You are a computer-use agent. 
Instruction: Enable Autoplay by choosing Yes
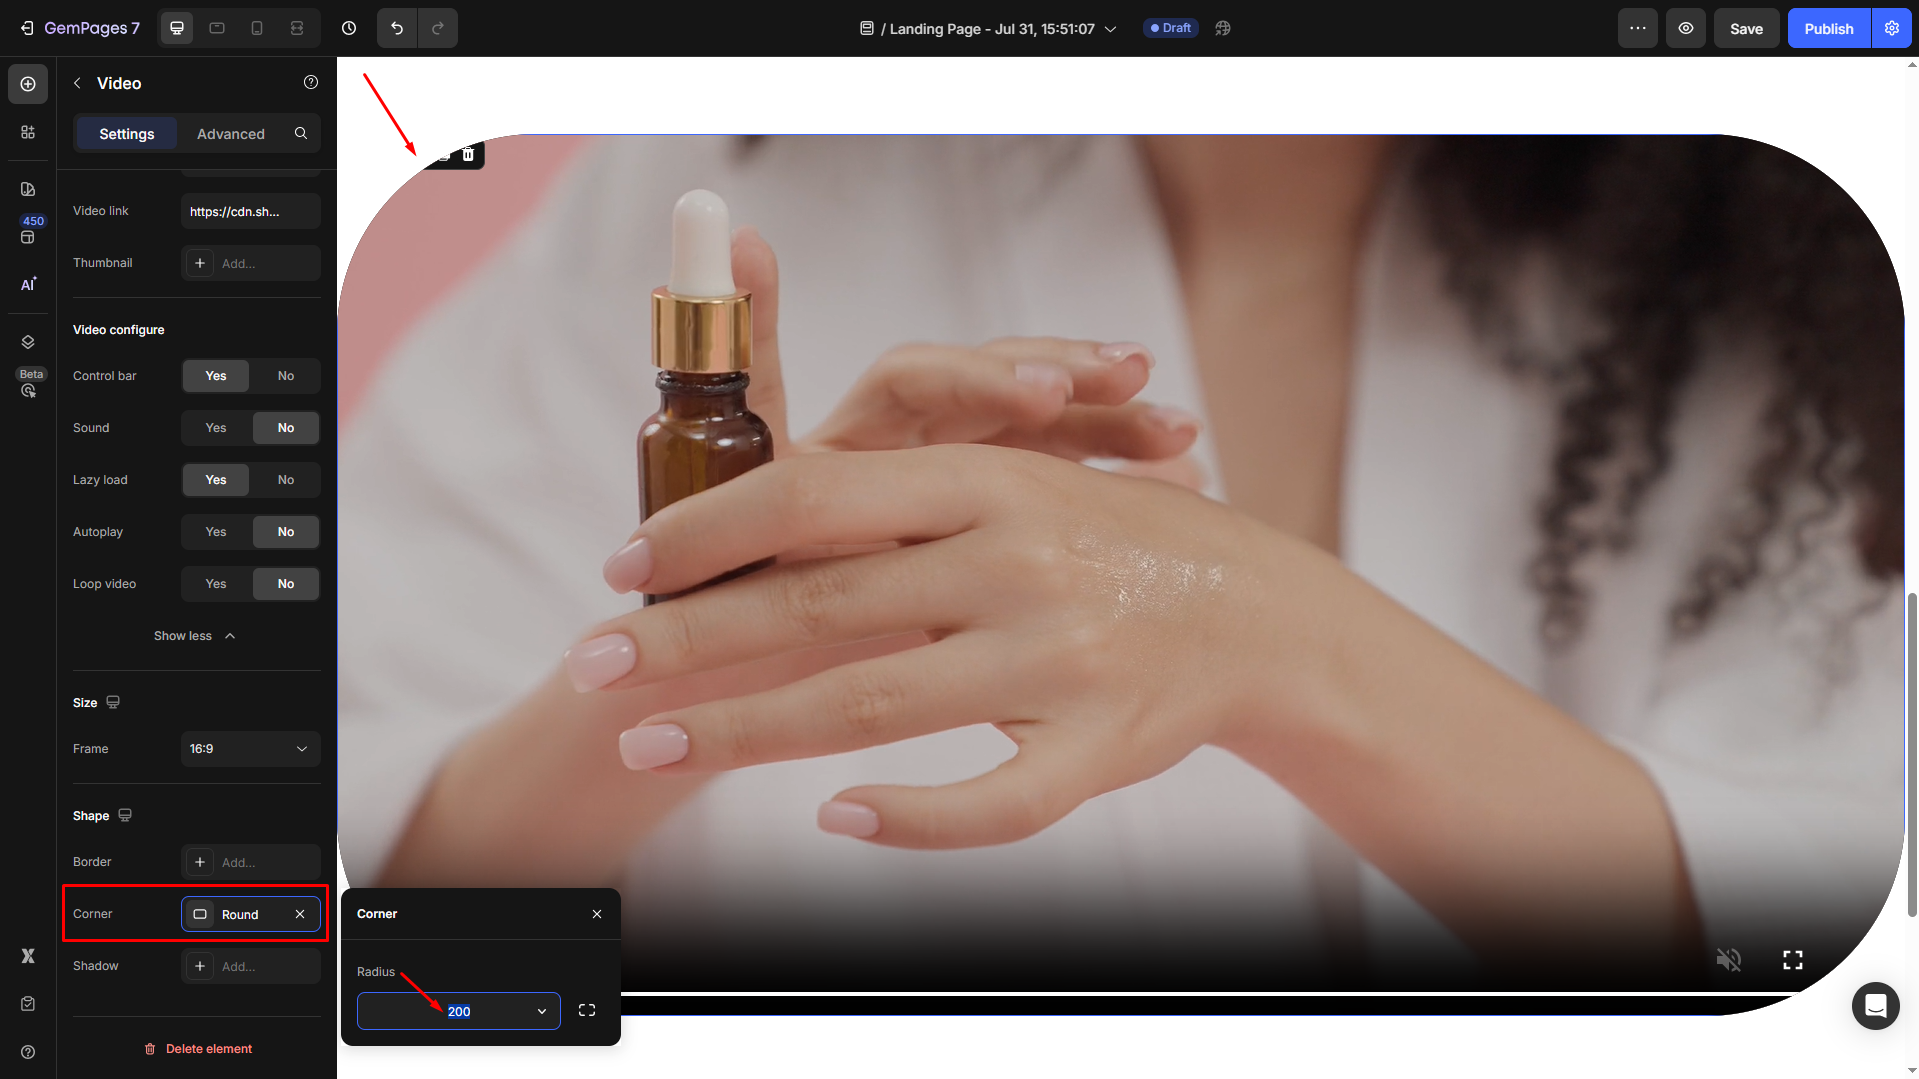(216, 532)
